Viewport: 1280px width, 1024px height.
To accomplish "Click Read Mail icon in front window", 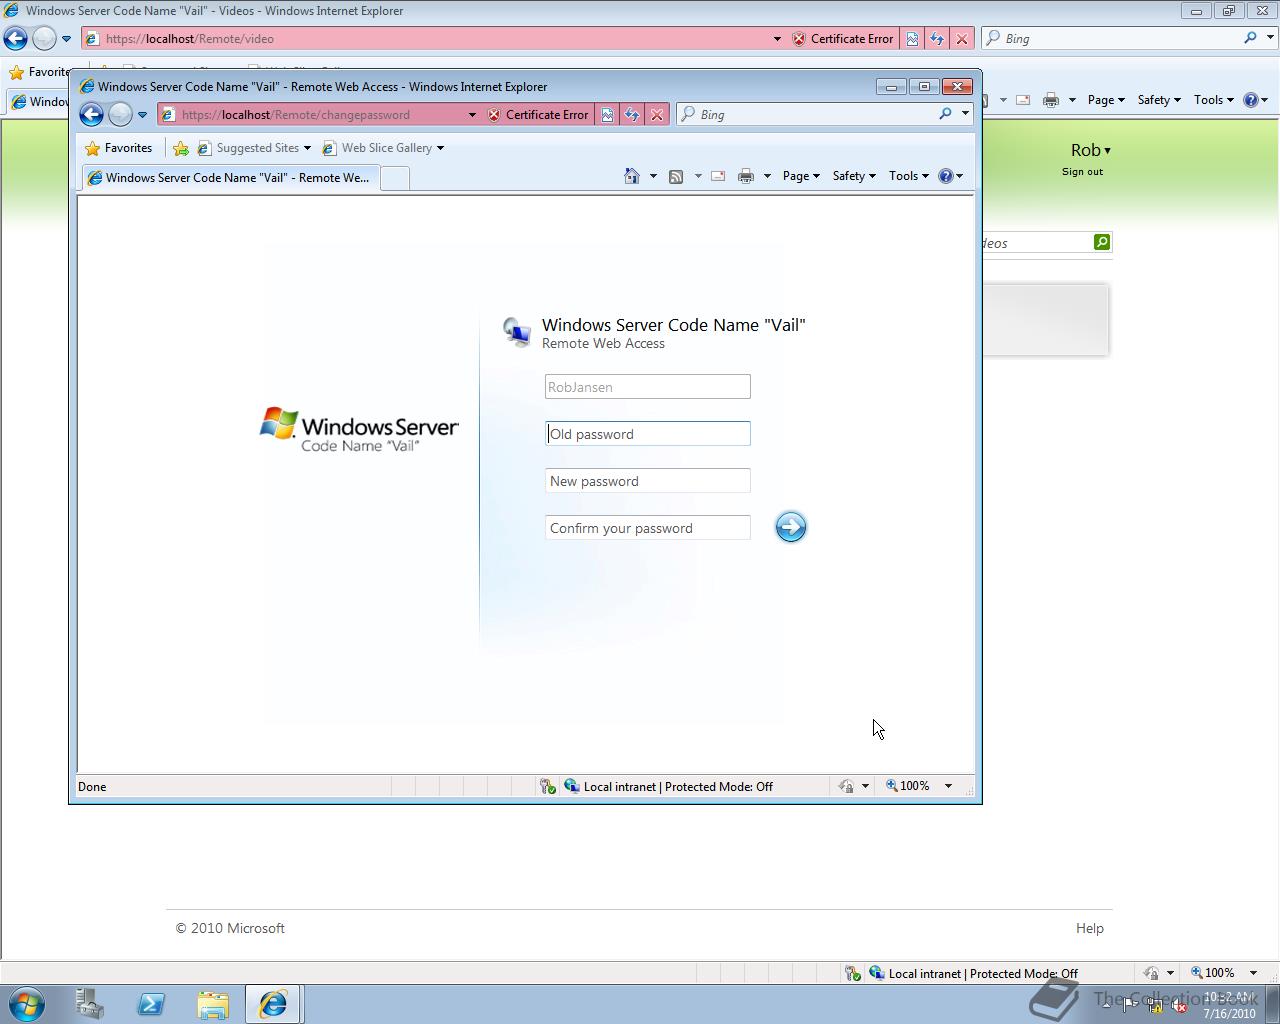I will [718, 176].
